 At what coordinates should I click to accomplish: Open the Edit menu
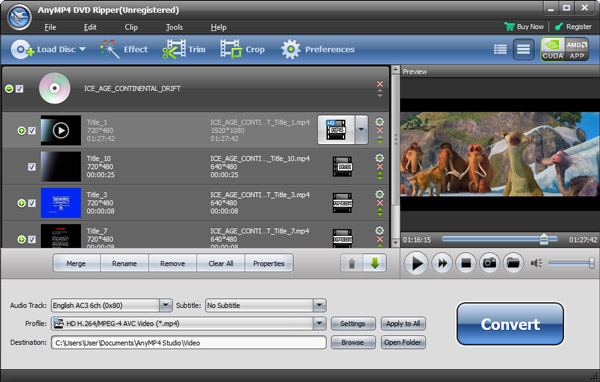[90, 27]
